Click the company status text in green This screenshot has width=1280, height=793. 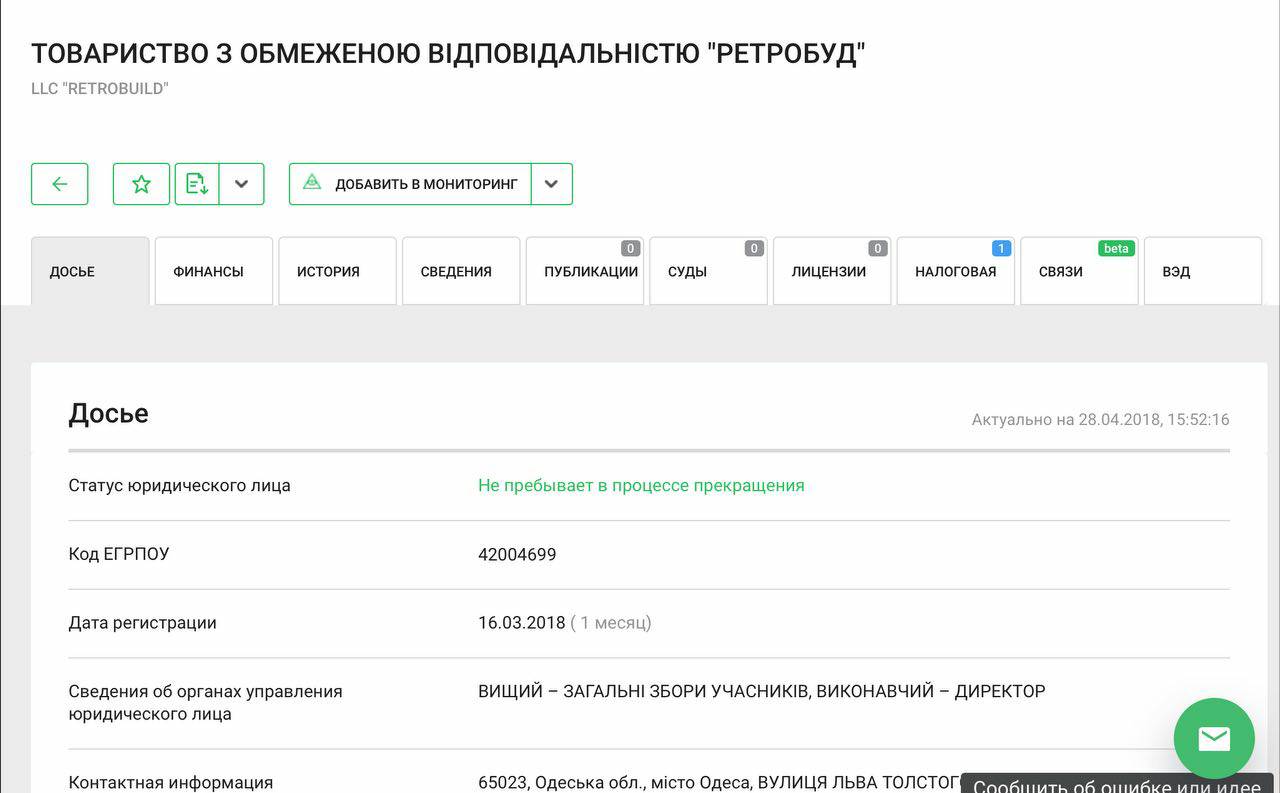(x=641, y=485)
